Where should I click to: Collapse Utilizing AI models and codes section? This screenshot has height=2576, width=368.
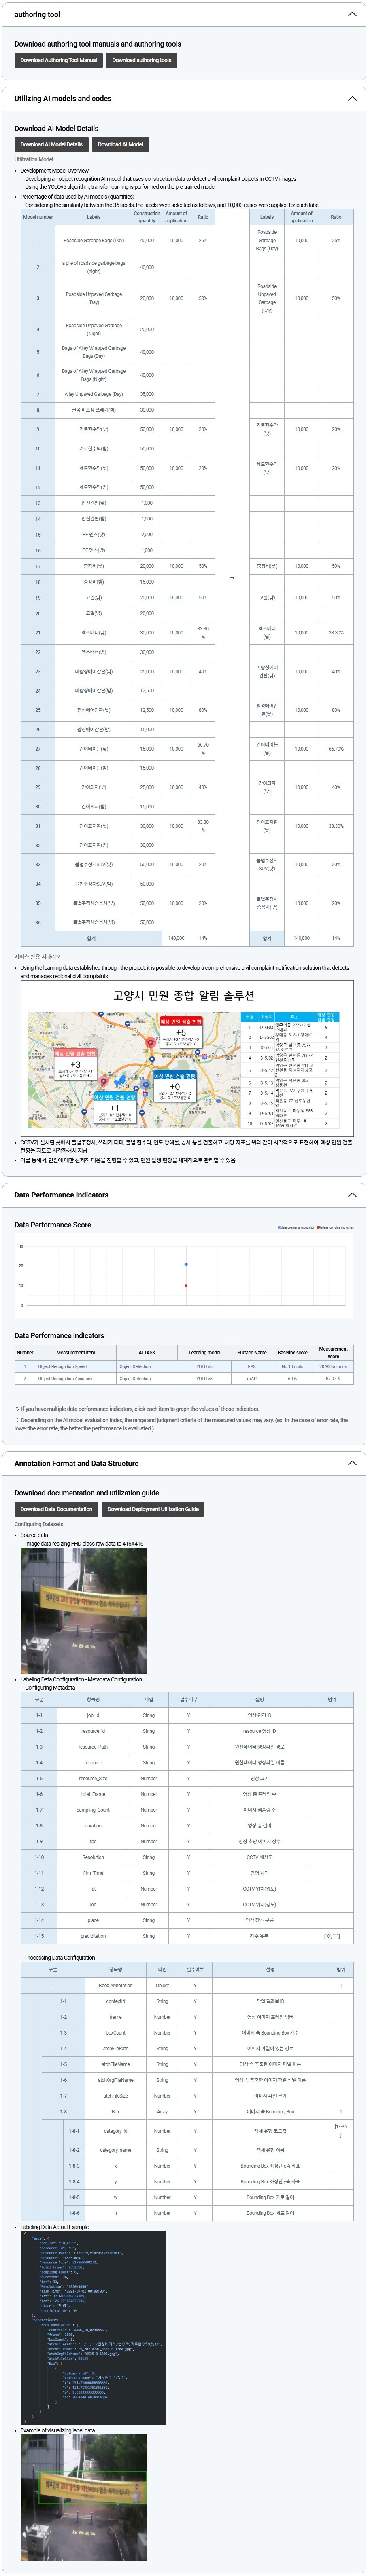coord(351,99)
